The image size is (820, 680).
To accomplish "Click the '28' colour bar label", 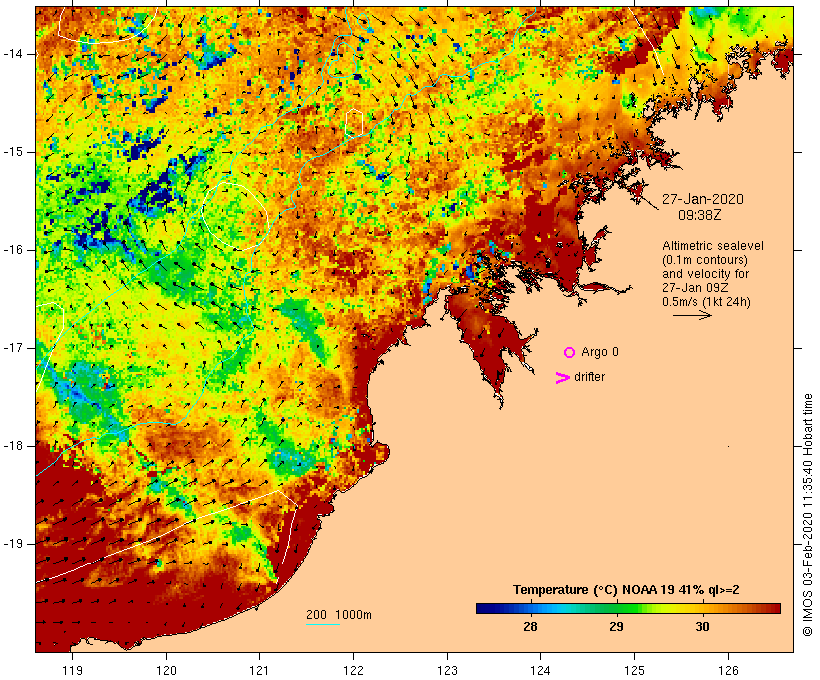I will coord(530,626).
